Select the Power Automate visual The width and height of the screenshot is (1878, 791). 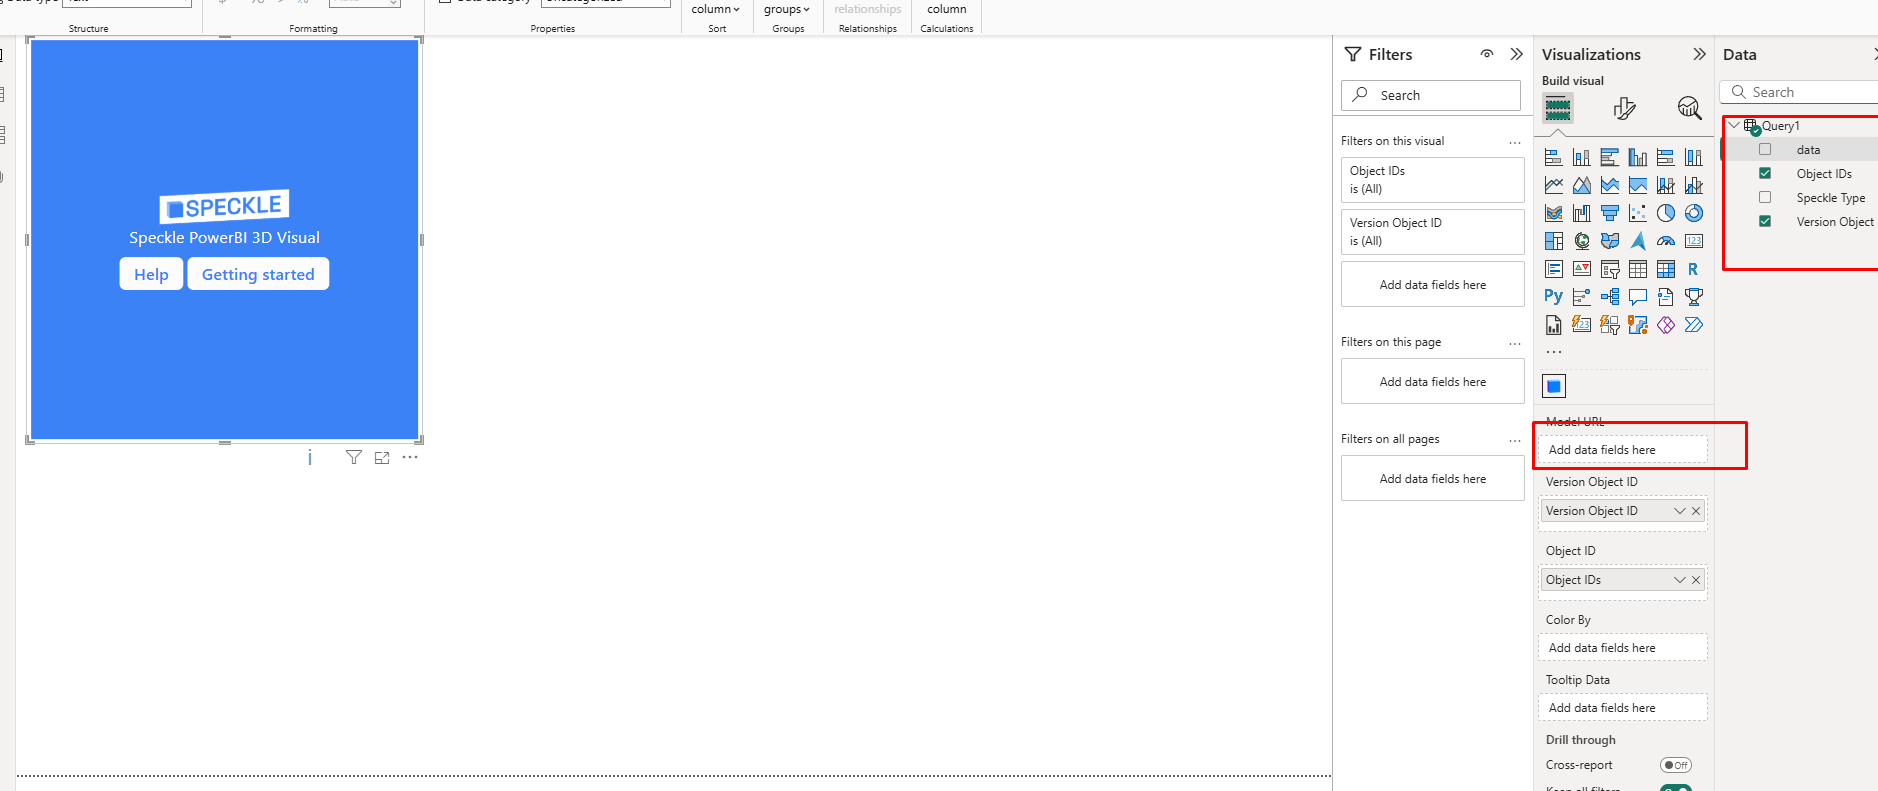(1693, 325)
